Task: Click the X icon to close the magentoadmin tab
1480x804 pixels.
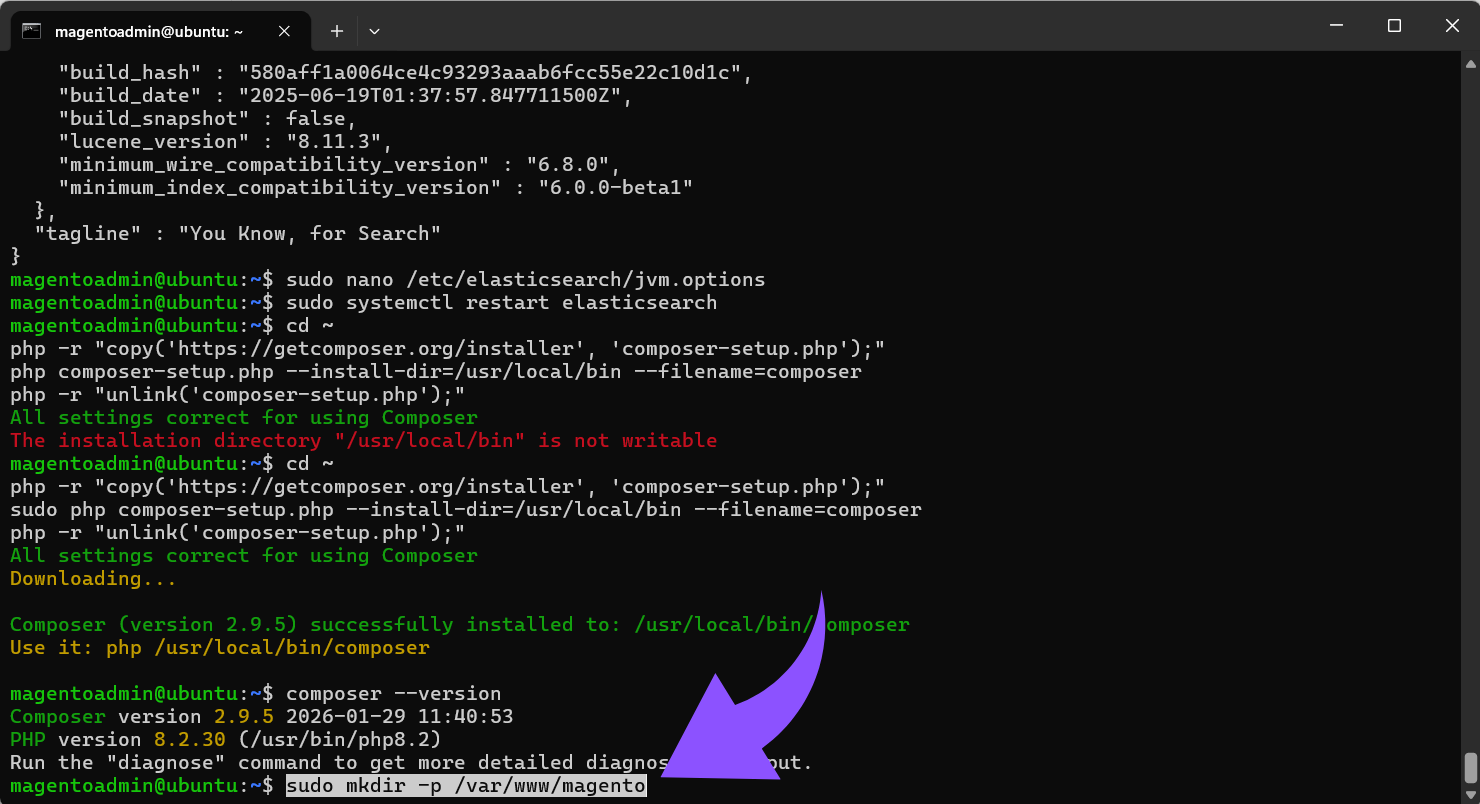Action: click(283, 31)
